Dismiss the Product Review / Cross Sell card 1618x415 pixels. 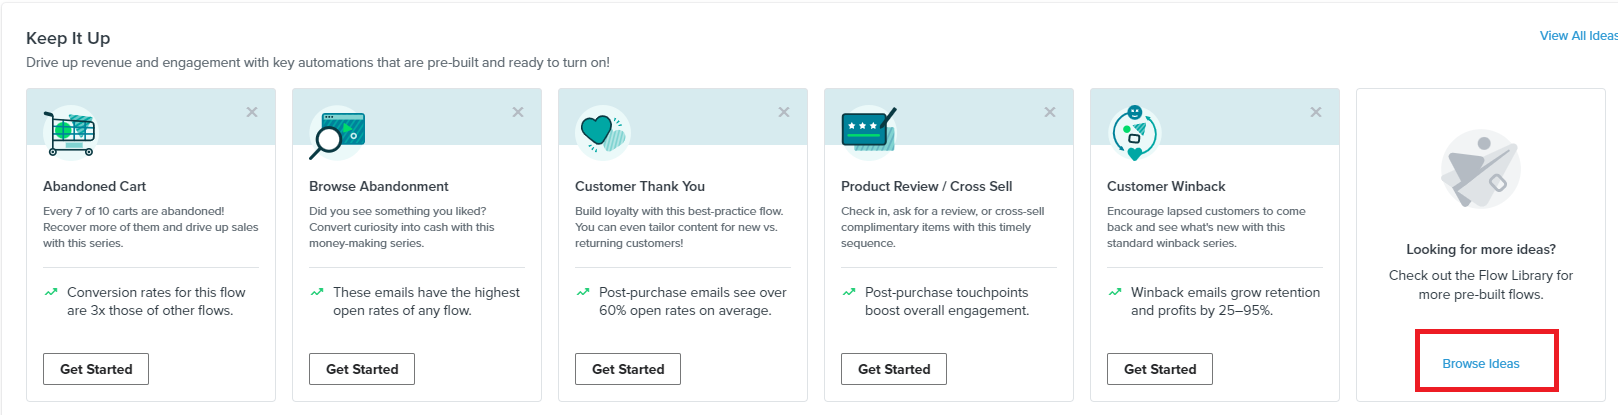point(1050,112)
